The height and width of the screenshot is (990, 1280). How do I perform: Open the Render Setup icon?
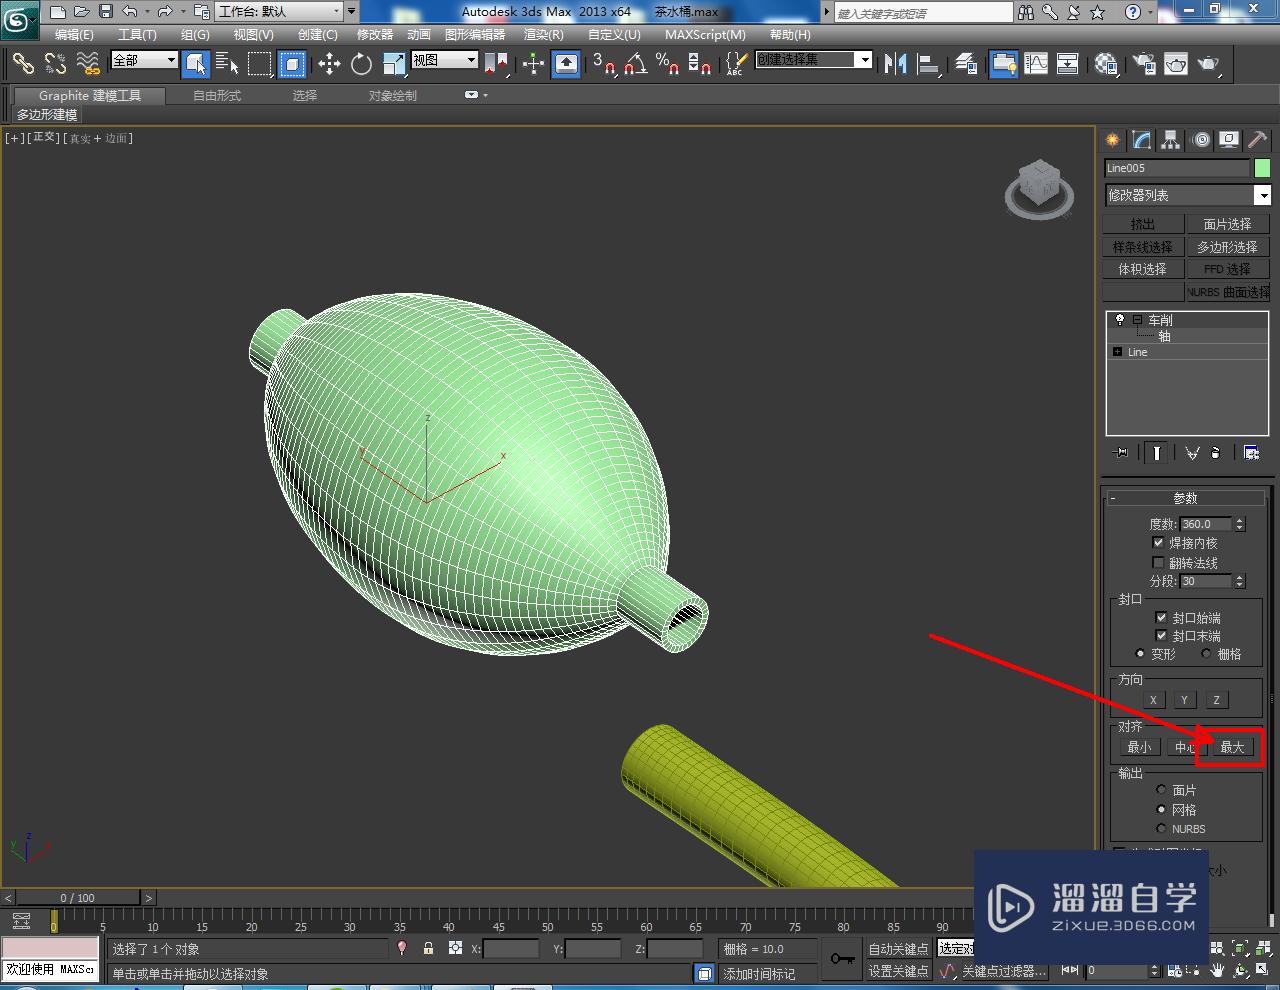1144,64
